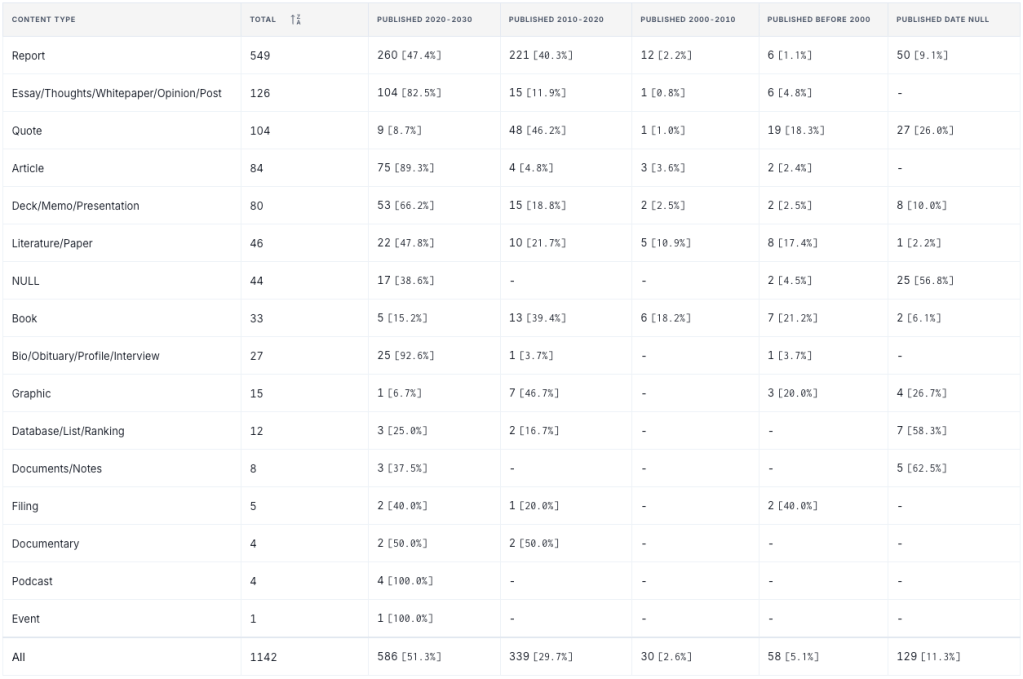Click the sort icon beside Total header
Image resolution: width=1023 pixels, height=679 pixels.
pos(295,19)
